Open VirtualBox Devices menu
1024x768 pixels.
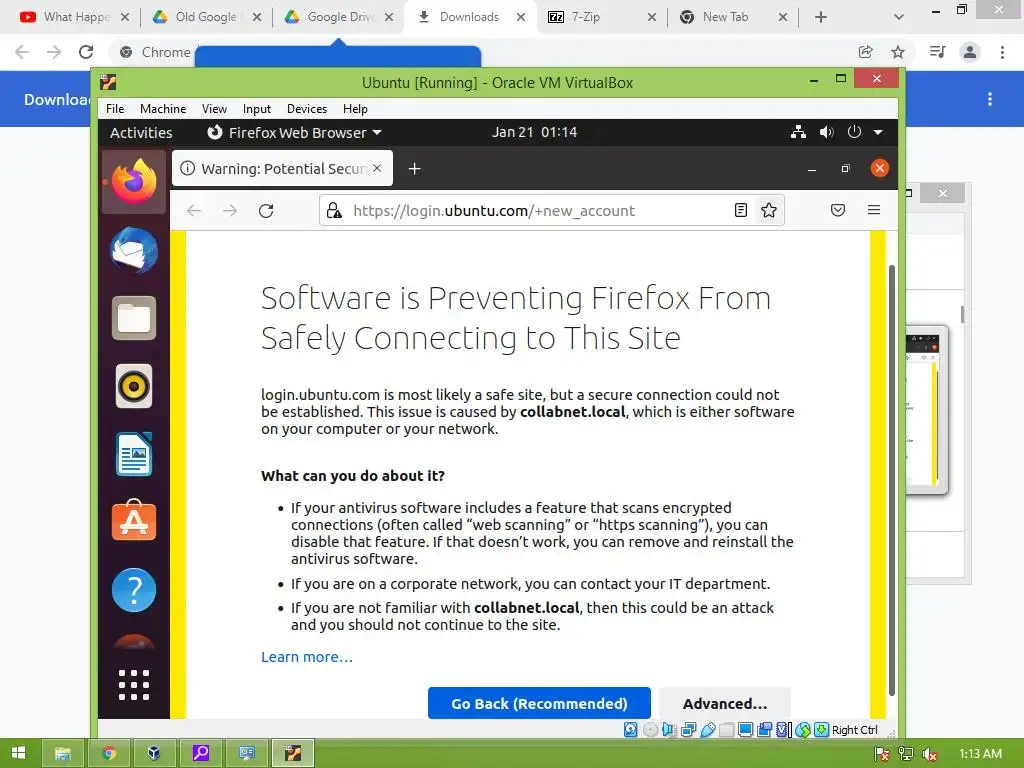point(307,108)
